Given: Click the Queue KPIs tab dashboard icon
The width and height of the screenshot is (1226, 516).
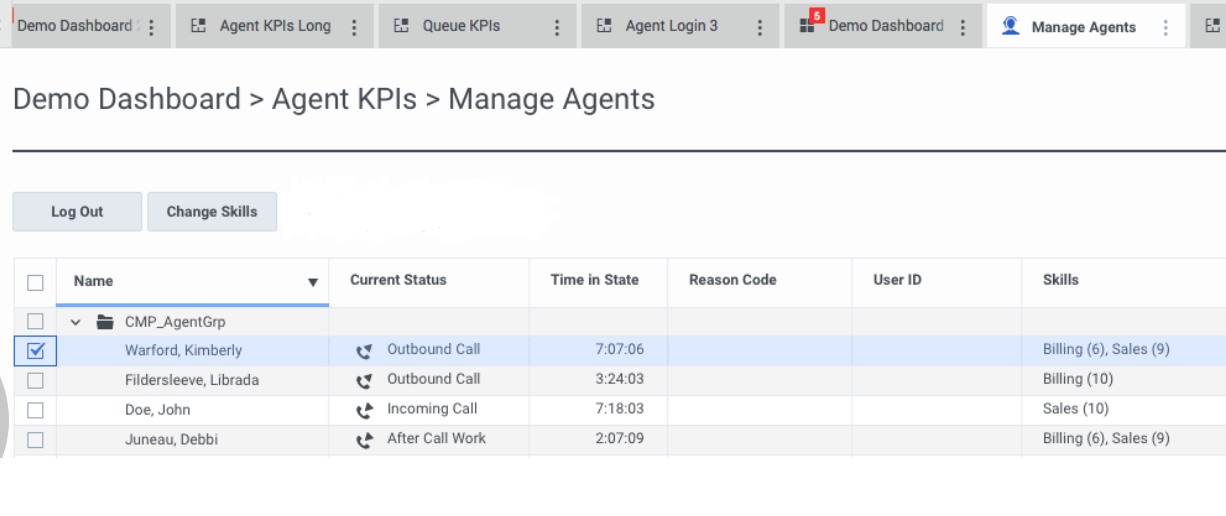Looking at the screenshot, I should click(x=401, y=26).
